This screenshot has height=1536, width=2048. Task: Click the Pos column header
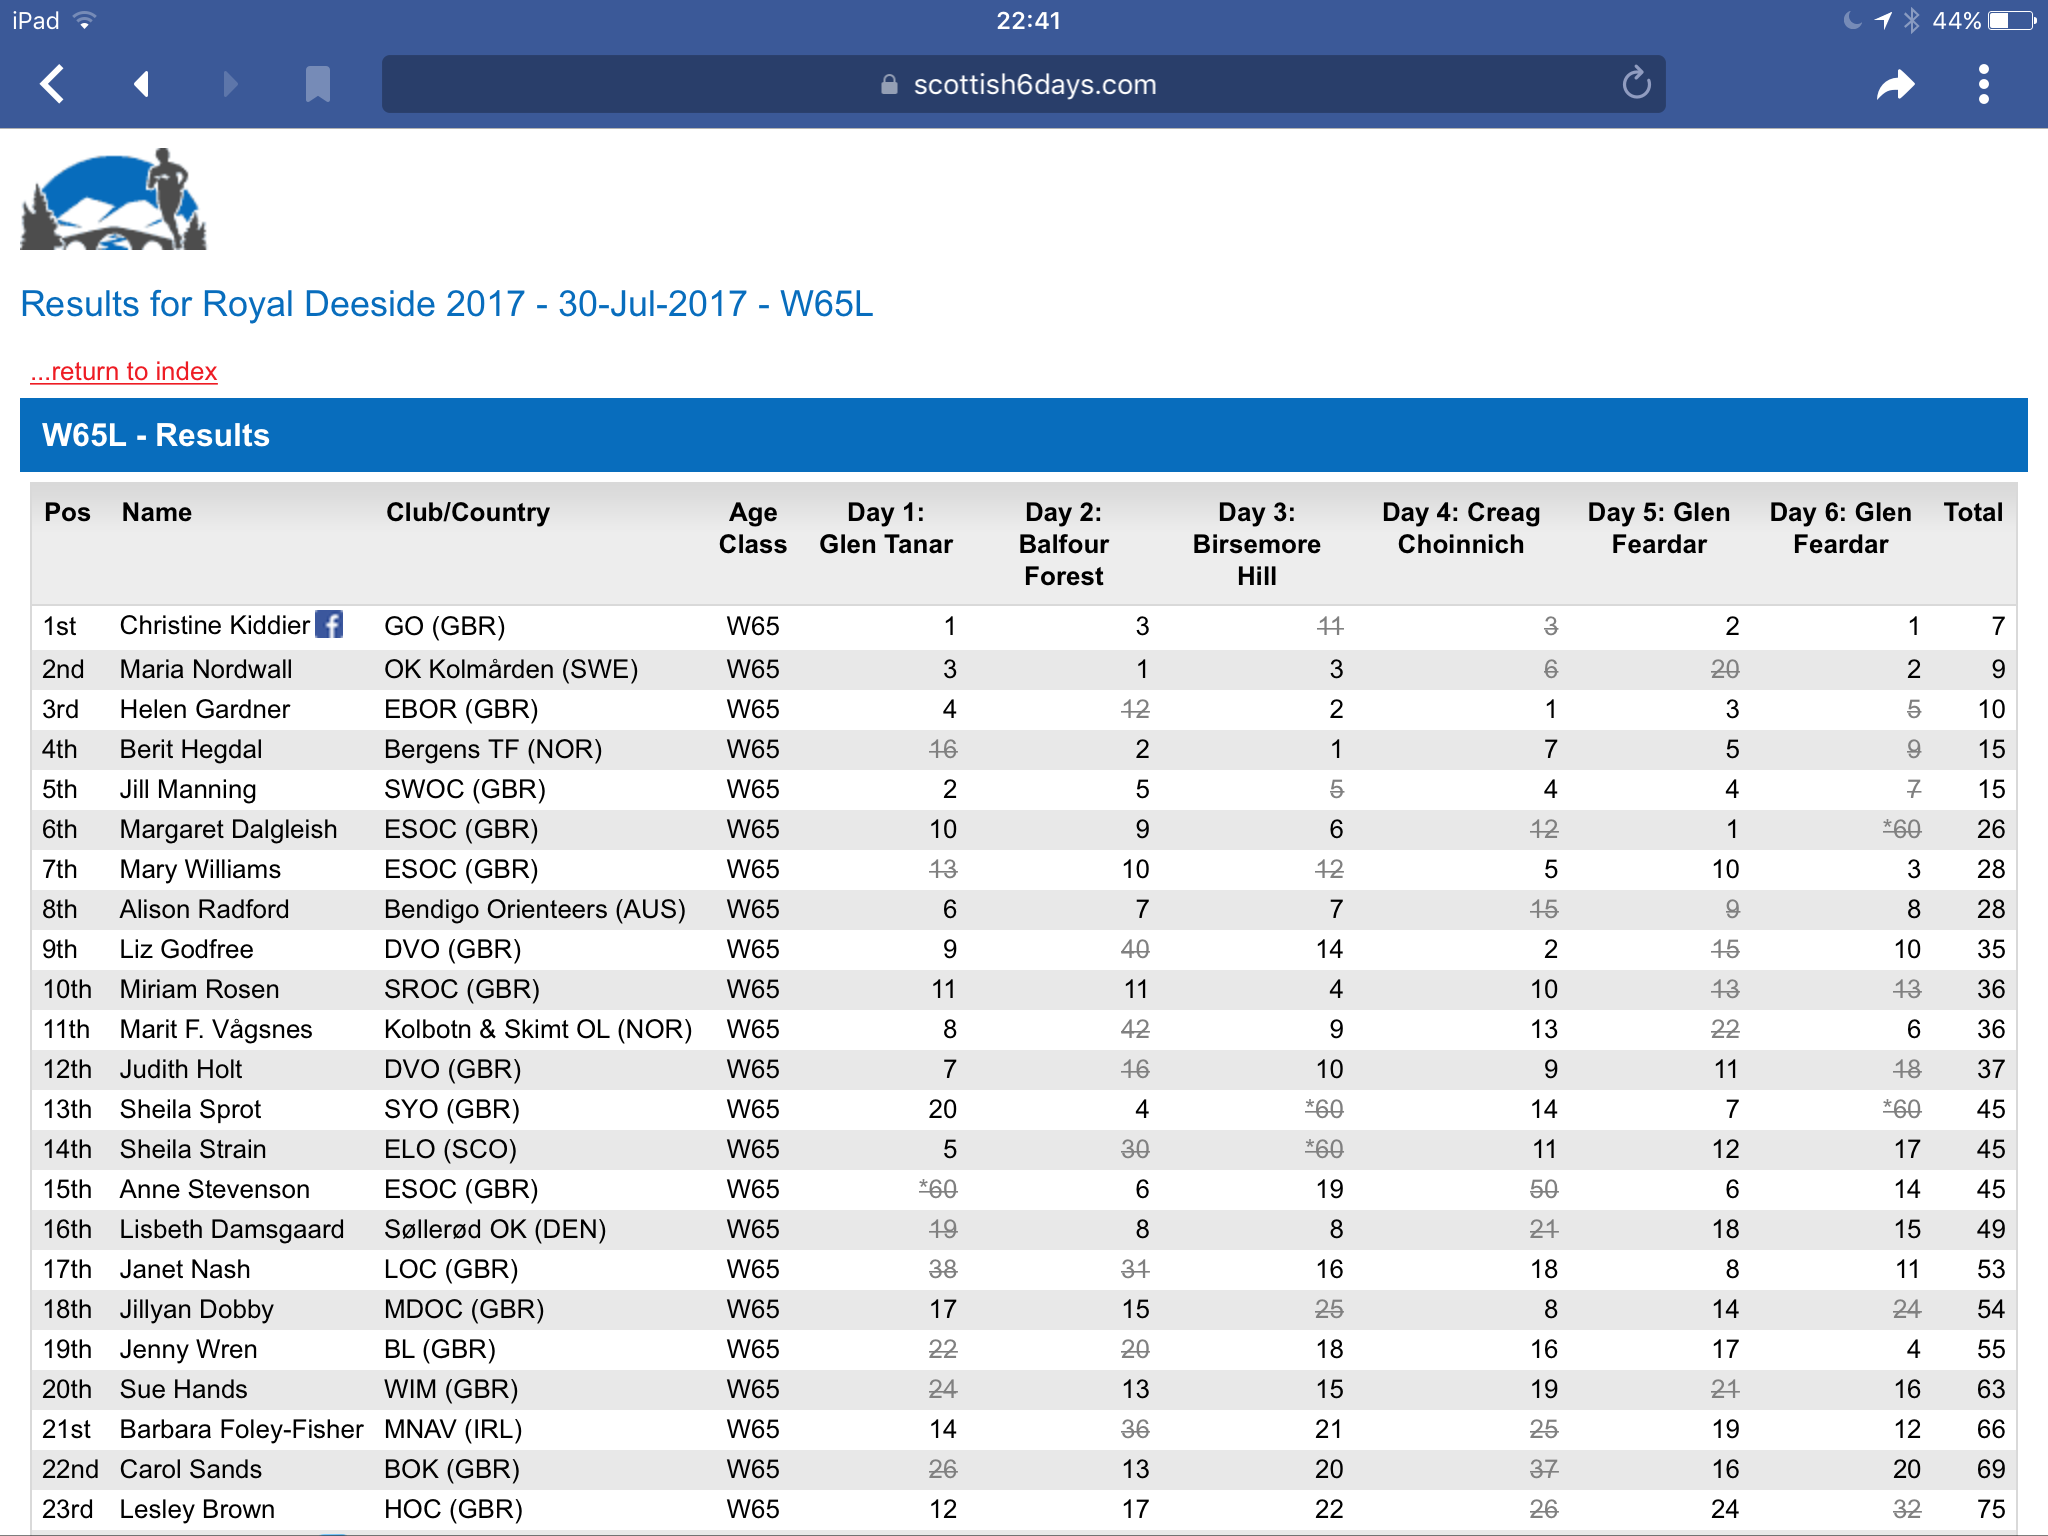[x=67, y=512]
